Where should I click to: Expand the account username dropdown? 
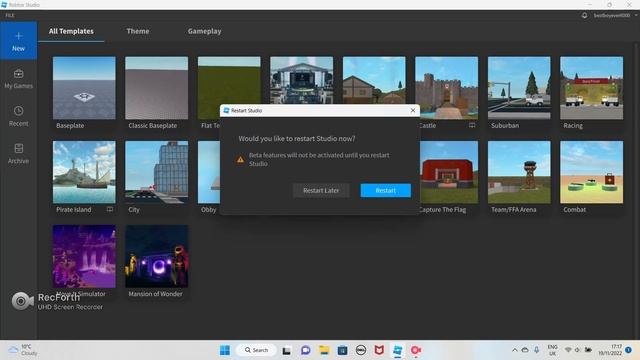coord(615,15)
